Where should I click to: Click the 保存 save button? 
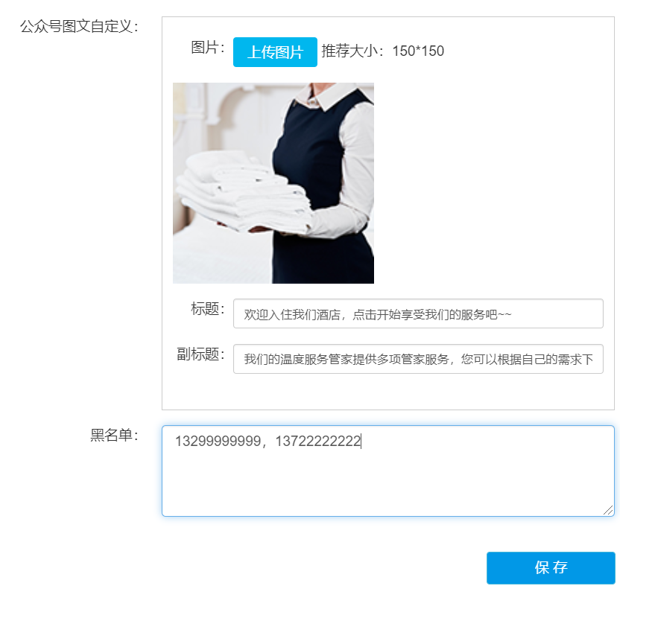click(550, 568)
